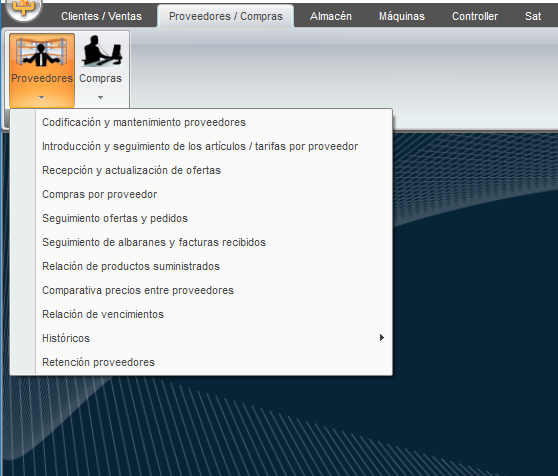558x476 pixels.
Task: Open the Máquinas tab
Action: click(x=402, y=16)
